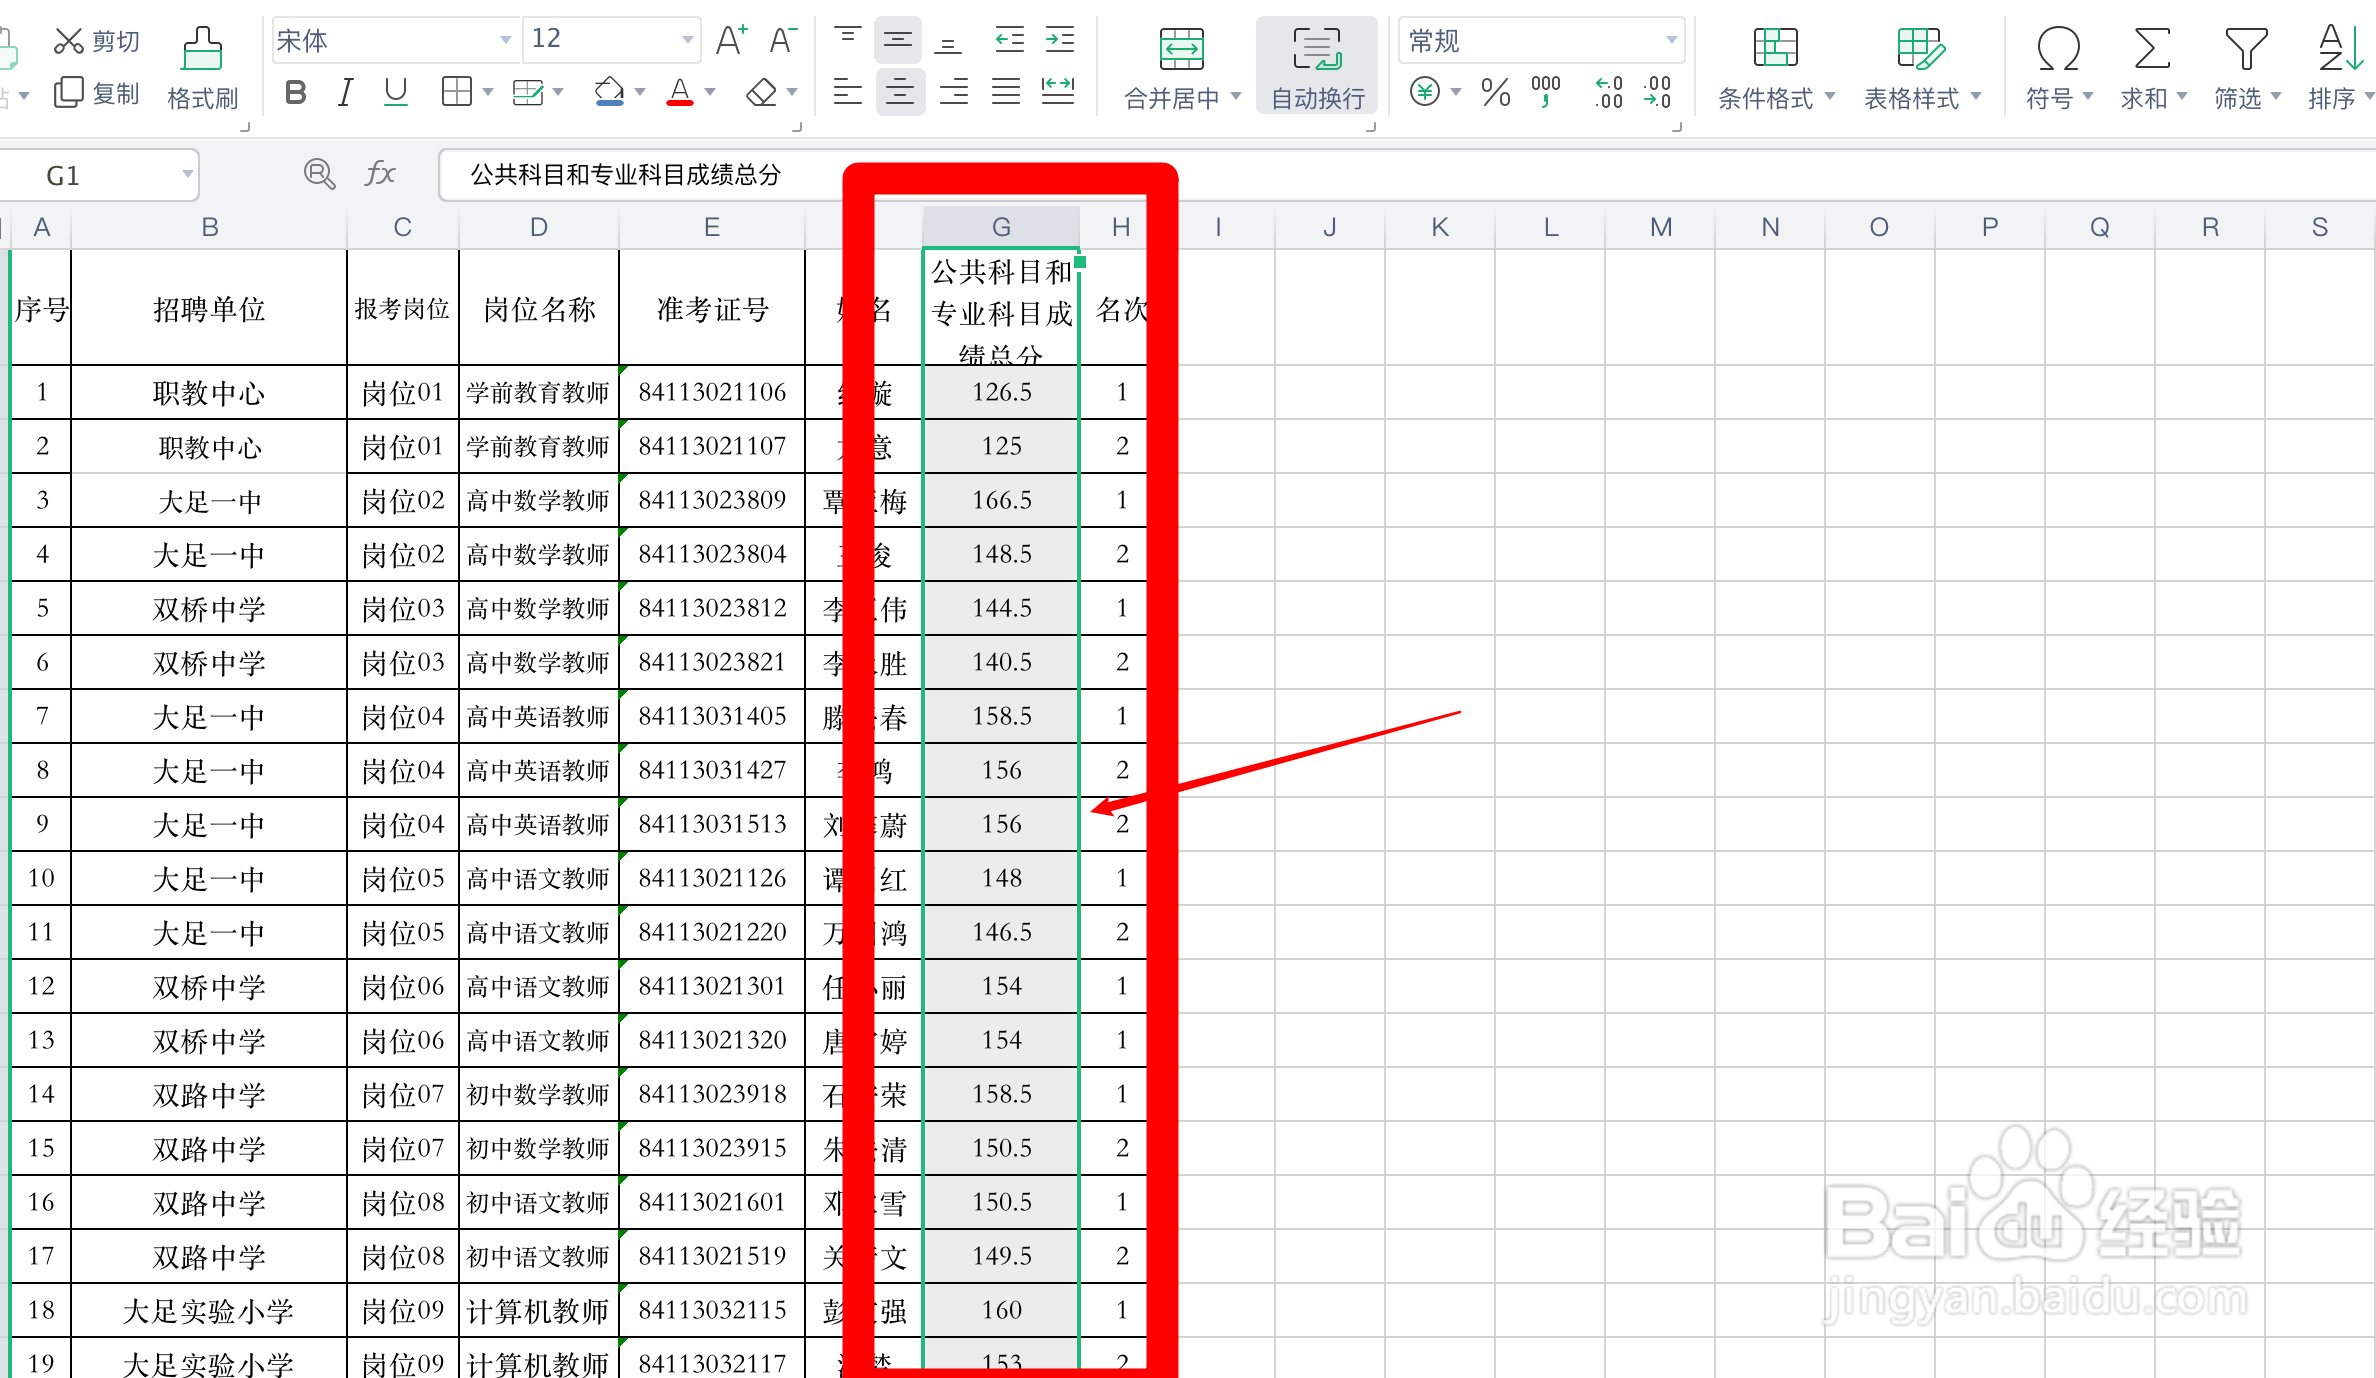Click the increase indent icon
2376x1378 pixels.
pyautogui.click(x=1060, y=40)
